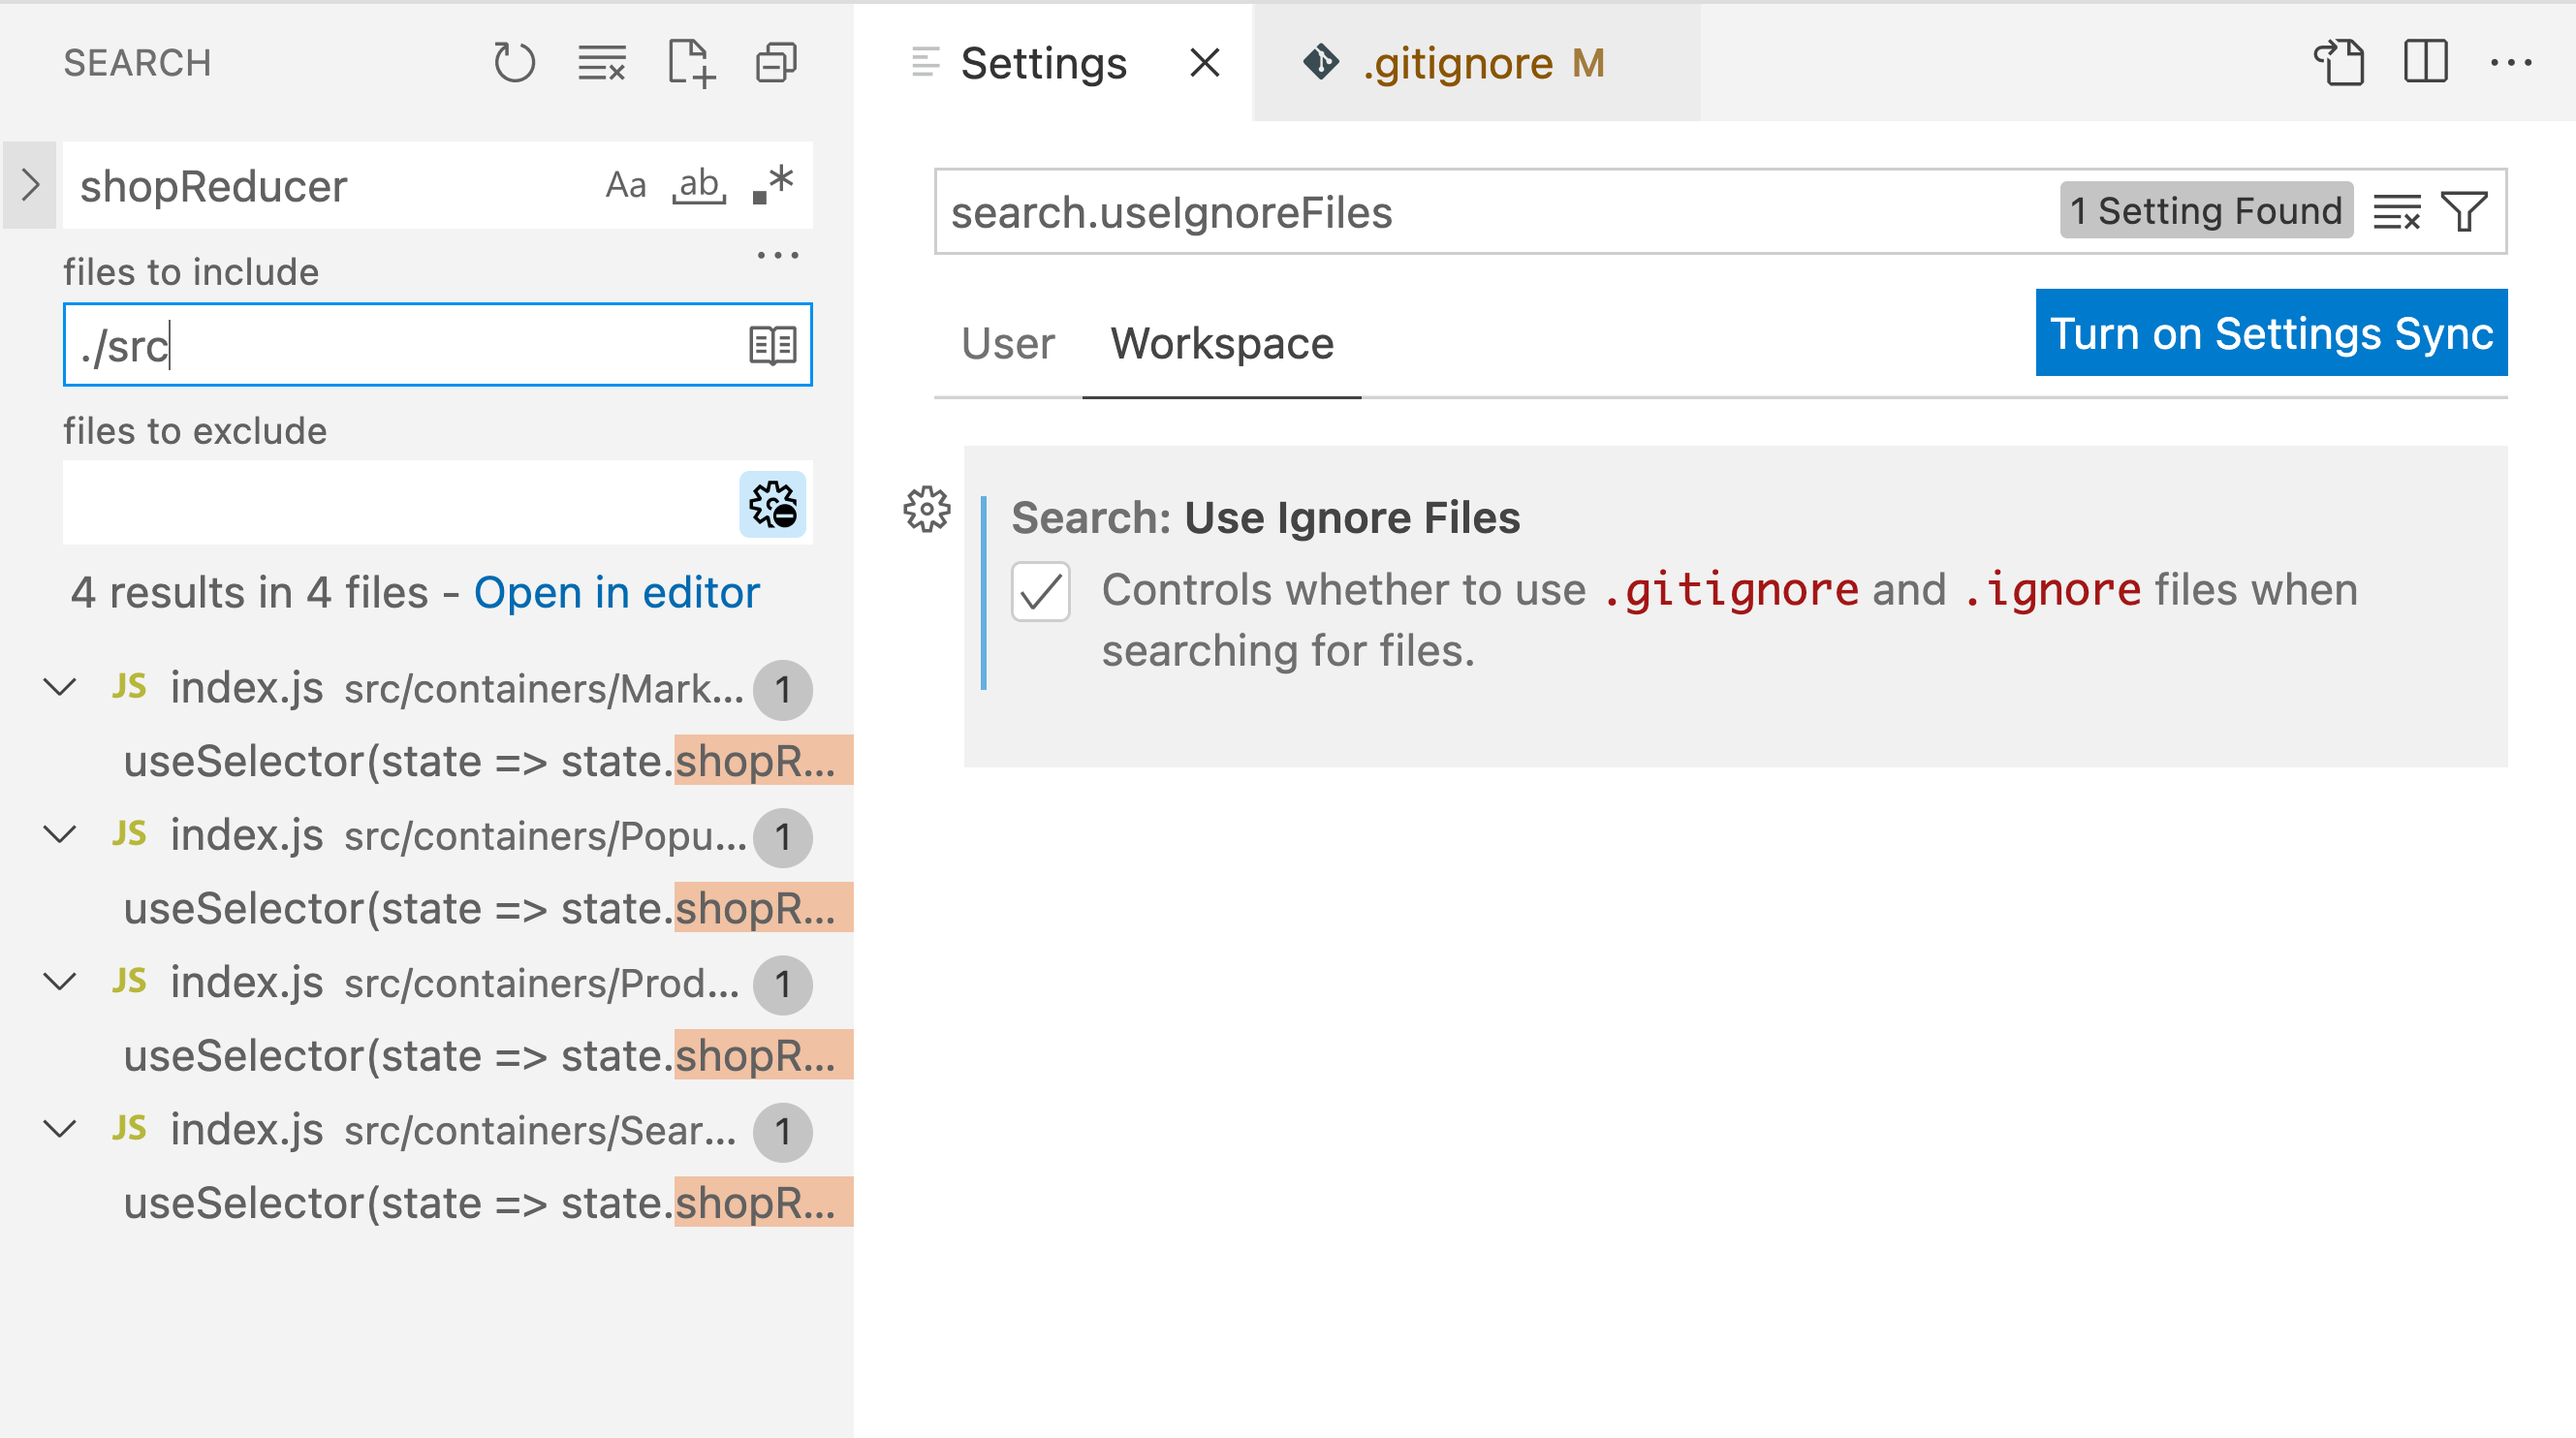
Task: Toggle search only in open editors
Action: point(772,344)
